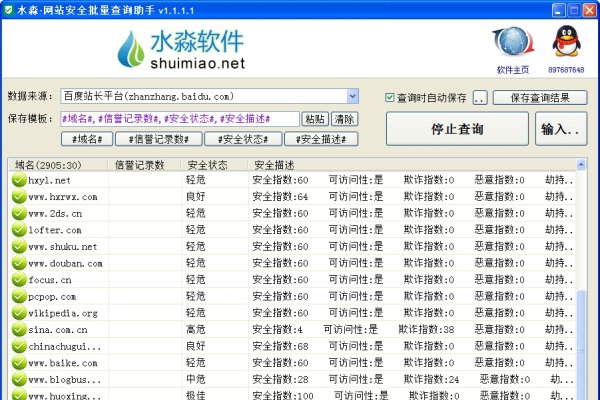Insert the #域名# template tag button

click(x=87, y=139)
